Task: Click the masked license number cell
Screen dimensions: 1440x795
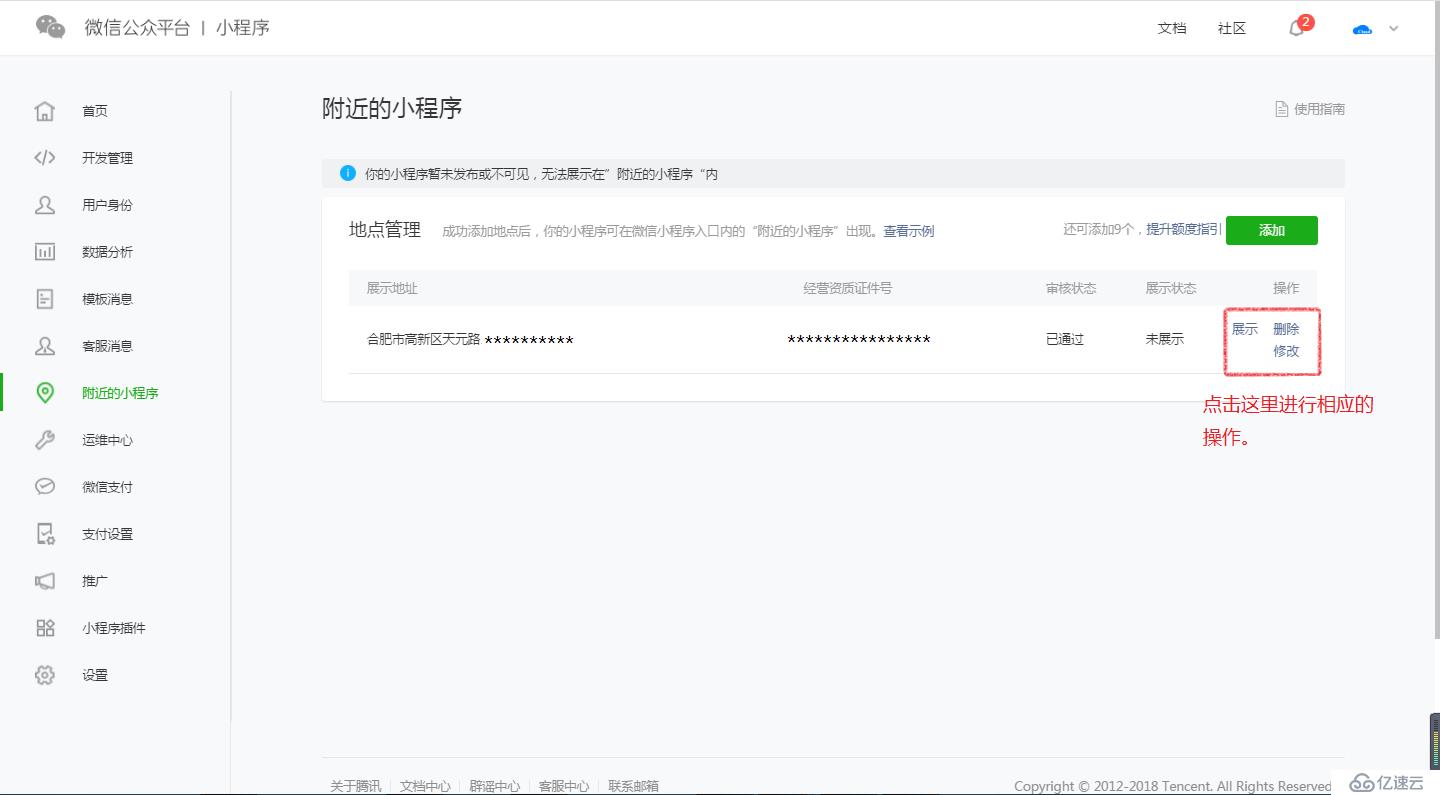Action: coord(859,340)
